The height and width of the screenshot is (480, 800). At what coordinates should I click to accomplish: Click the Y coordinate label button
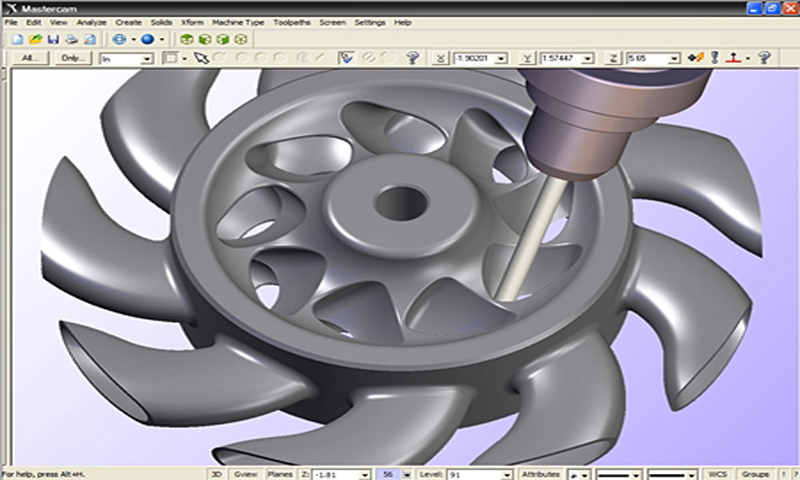(527, 58)
